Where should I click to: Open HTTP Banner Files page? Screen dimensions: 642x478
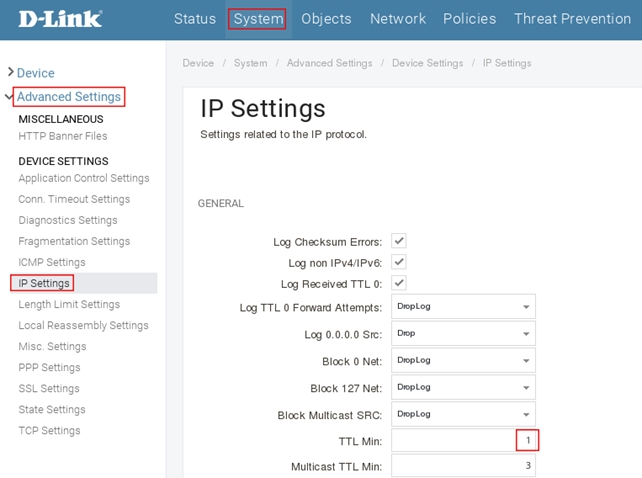click(63, 136)
